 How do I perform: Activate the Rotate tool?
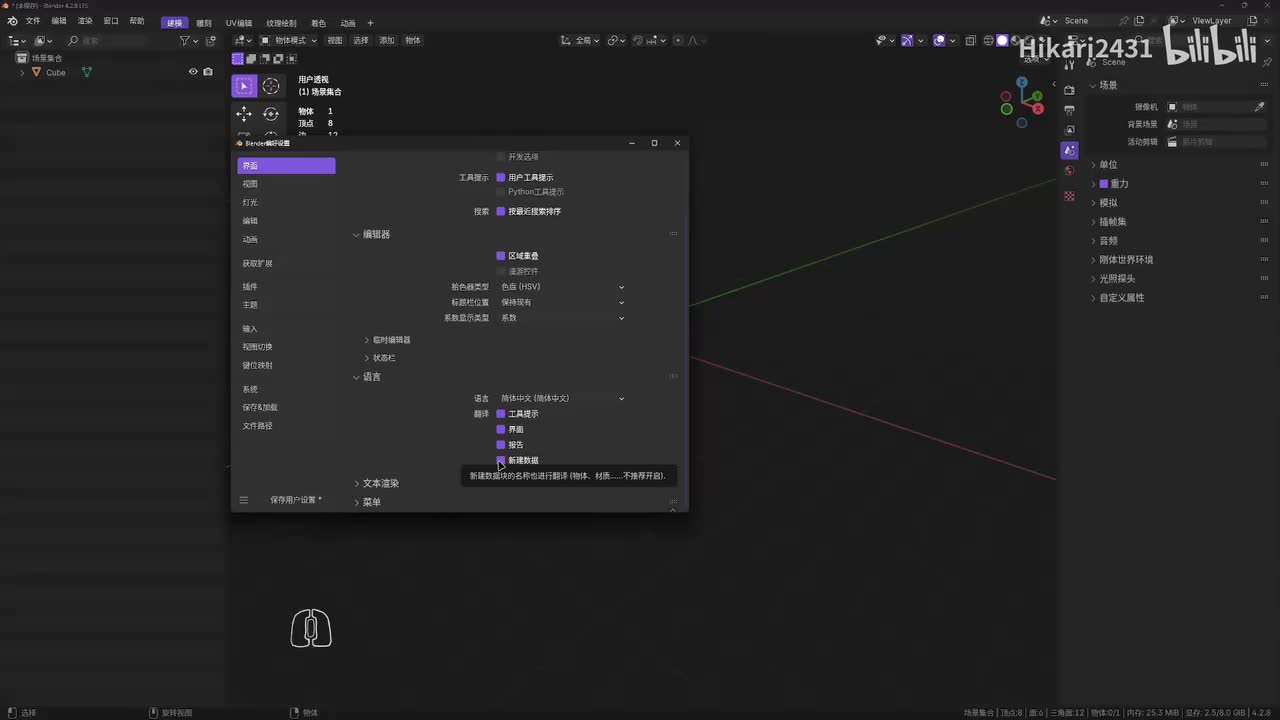pyautogui.click(x=271, y=114)
